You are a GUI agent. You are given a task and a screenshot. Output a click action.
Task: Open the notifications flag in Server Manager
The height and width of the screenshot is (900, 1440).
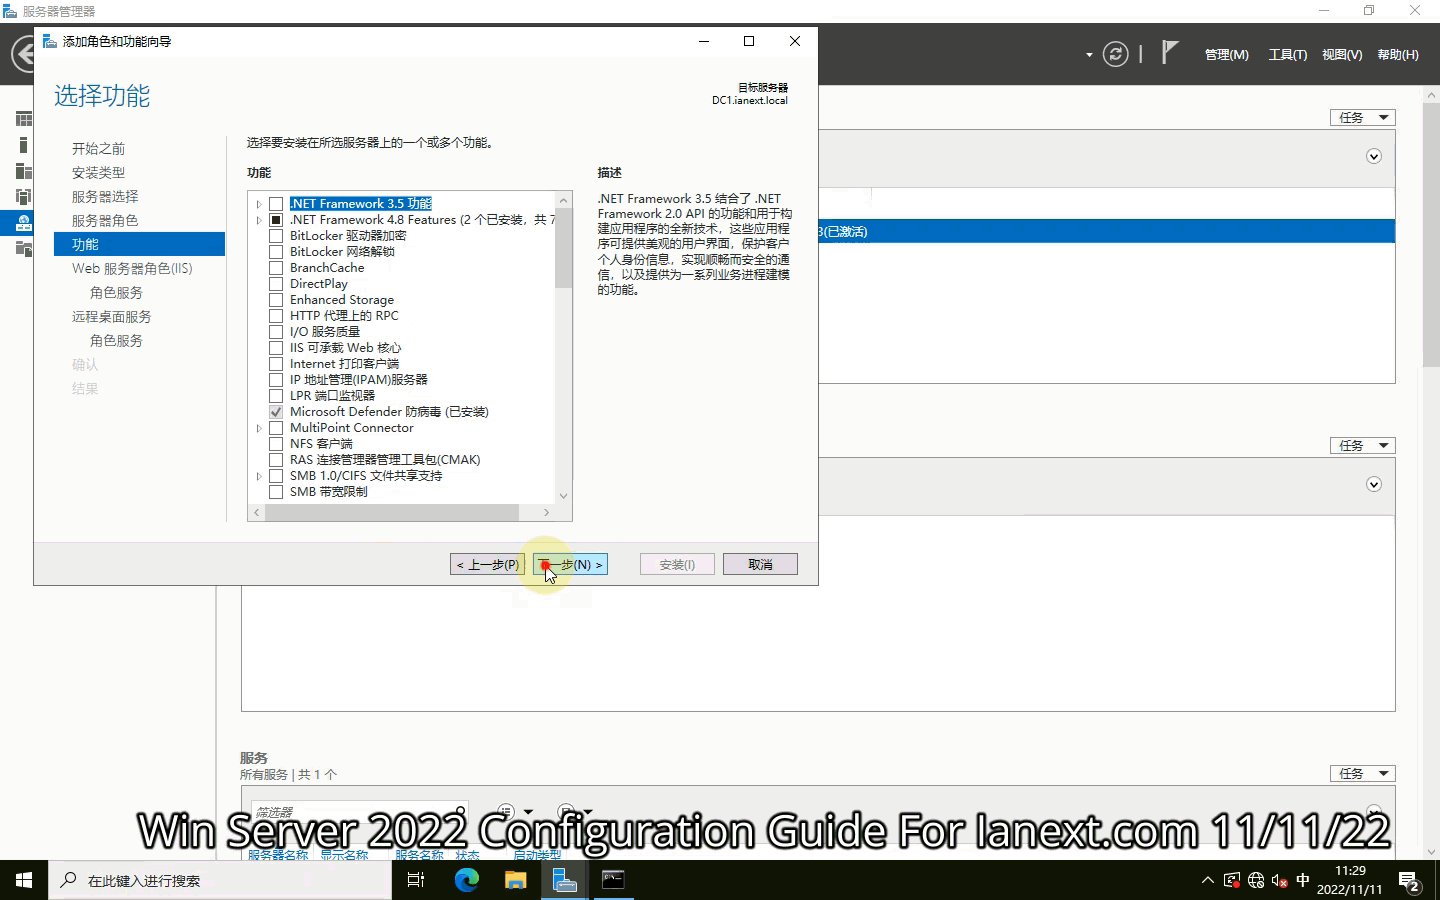point(1169,52)
